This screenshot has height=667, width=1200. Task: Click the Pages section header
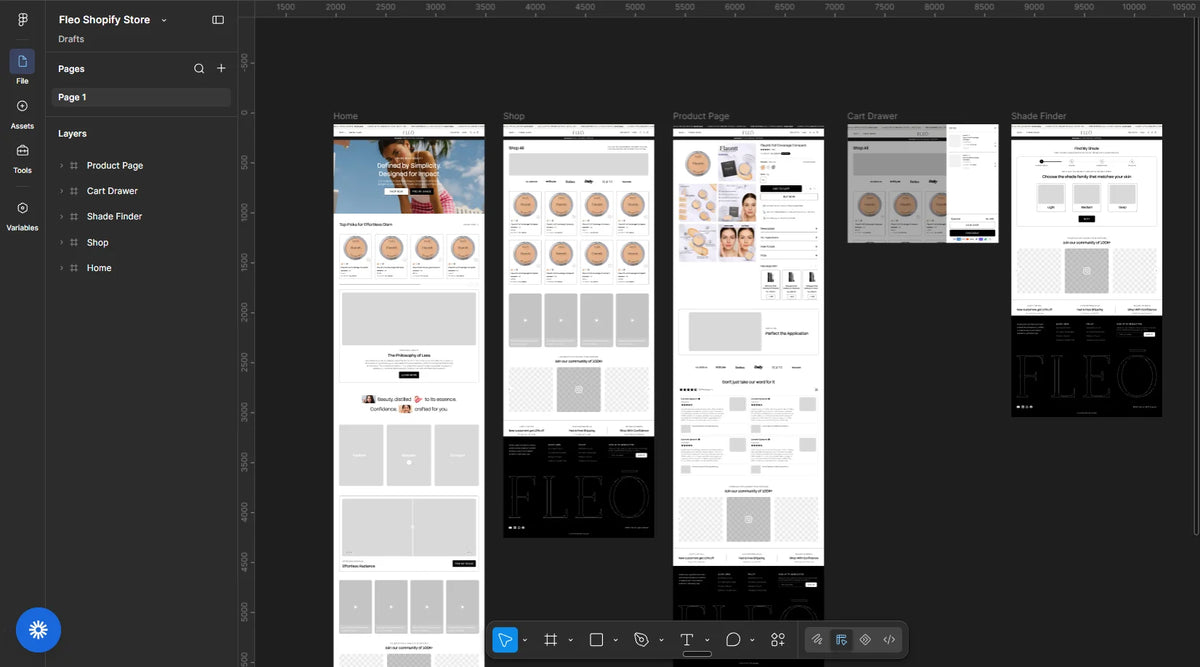tap(71, 69)
